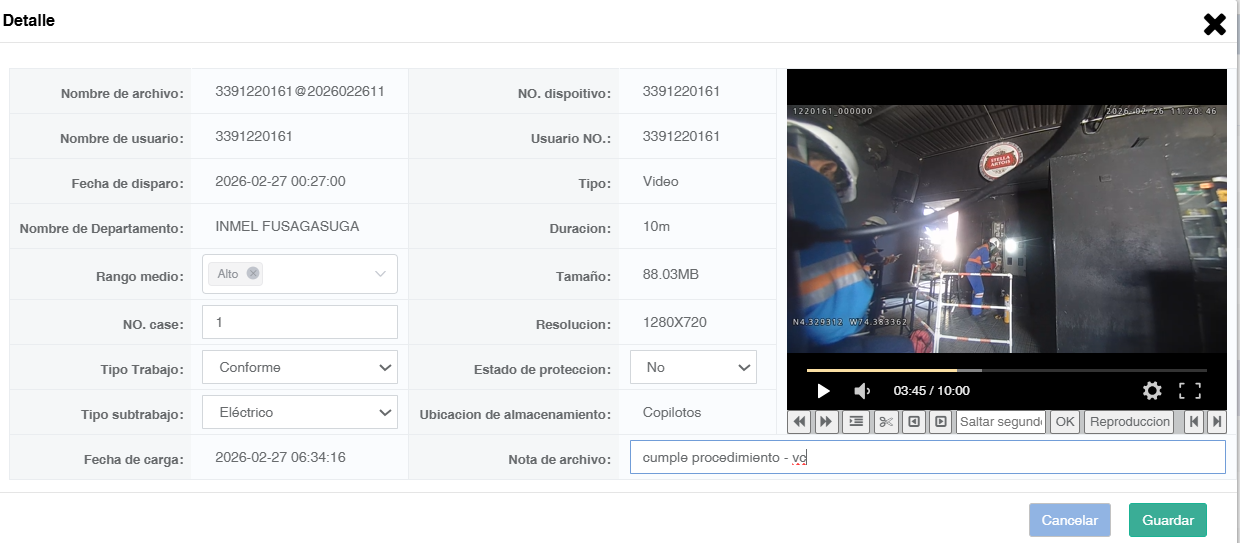
Task: Click the rewind double-arrow button
Action: (799, 422)
